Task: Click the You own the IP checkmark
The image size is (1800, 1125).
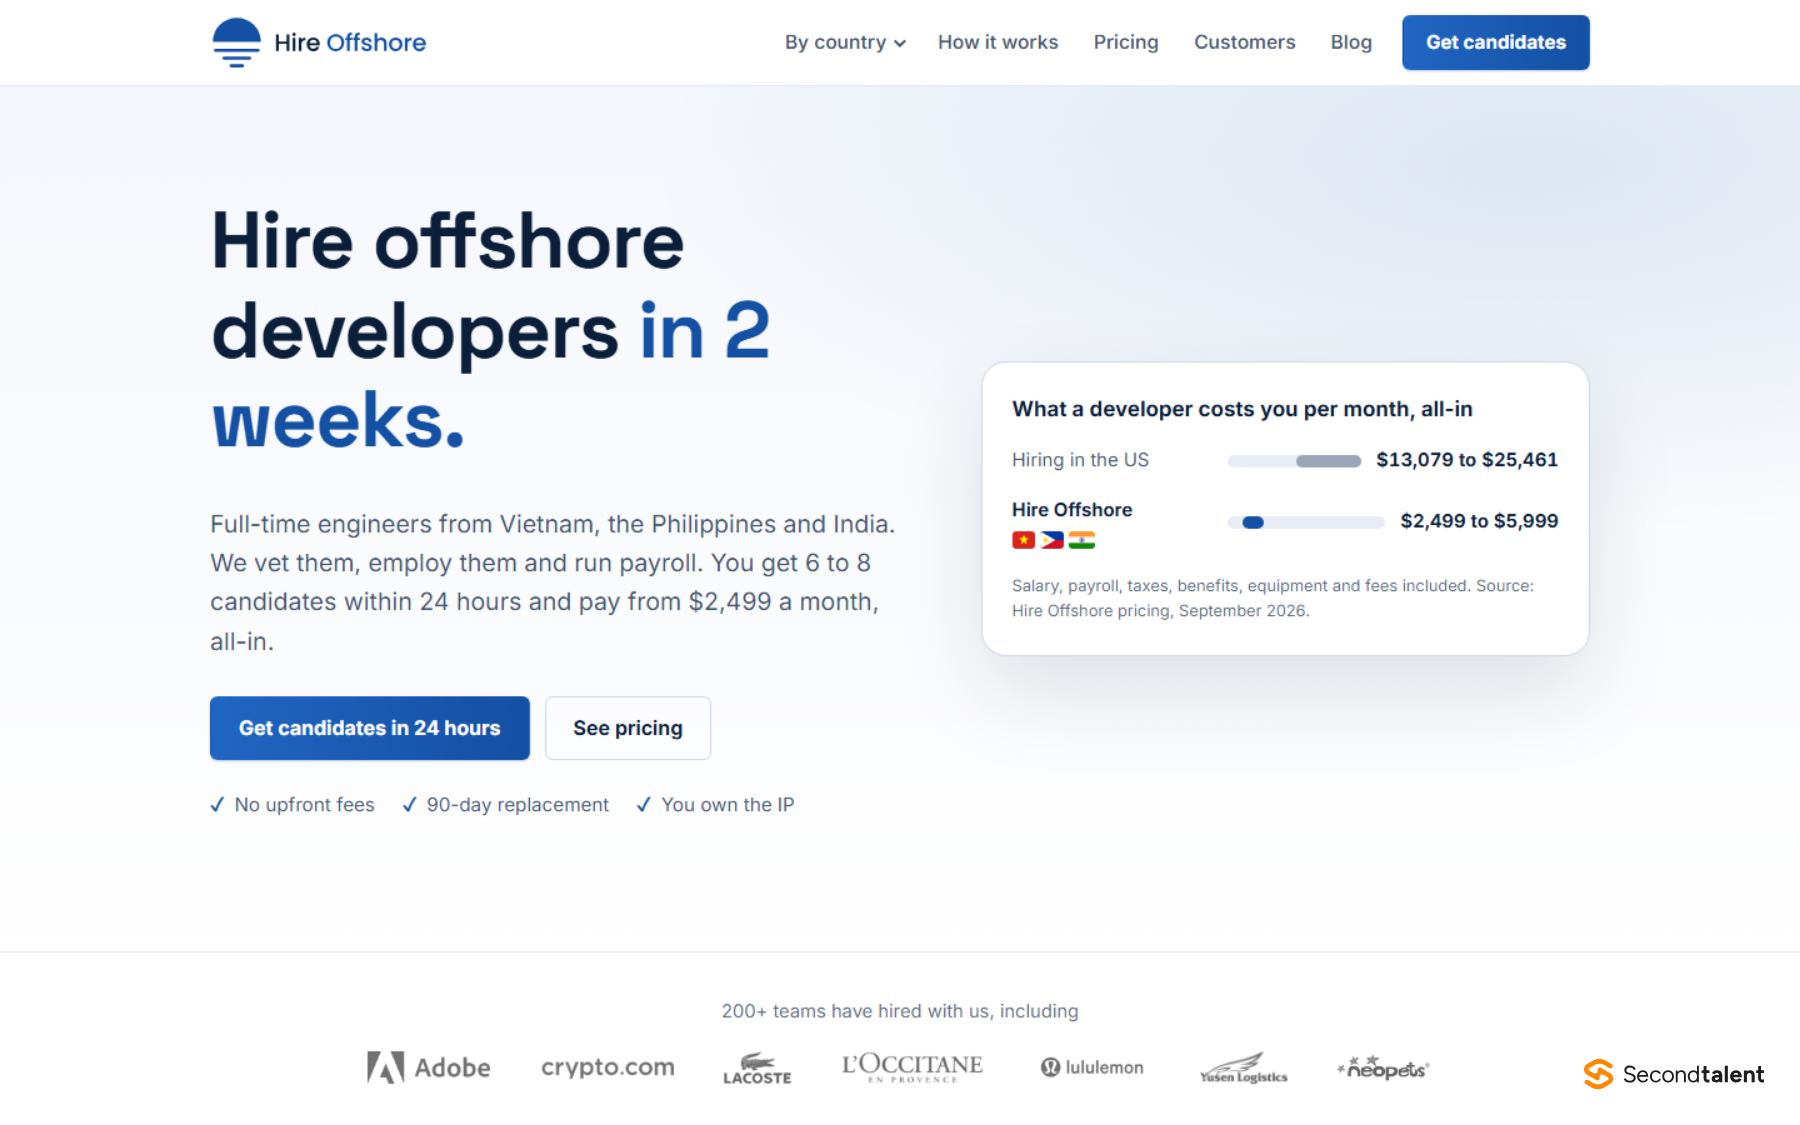Action: tap(644, 805)
